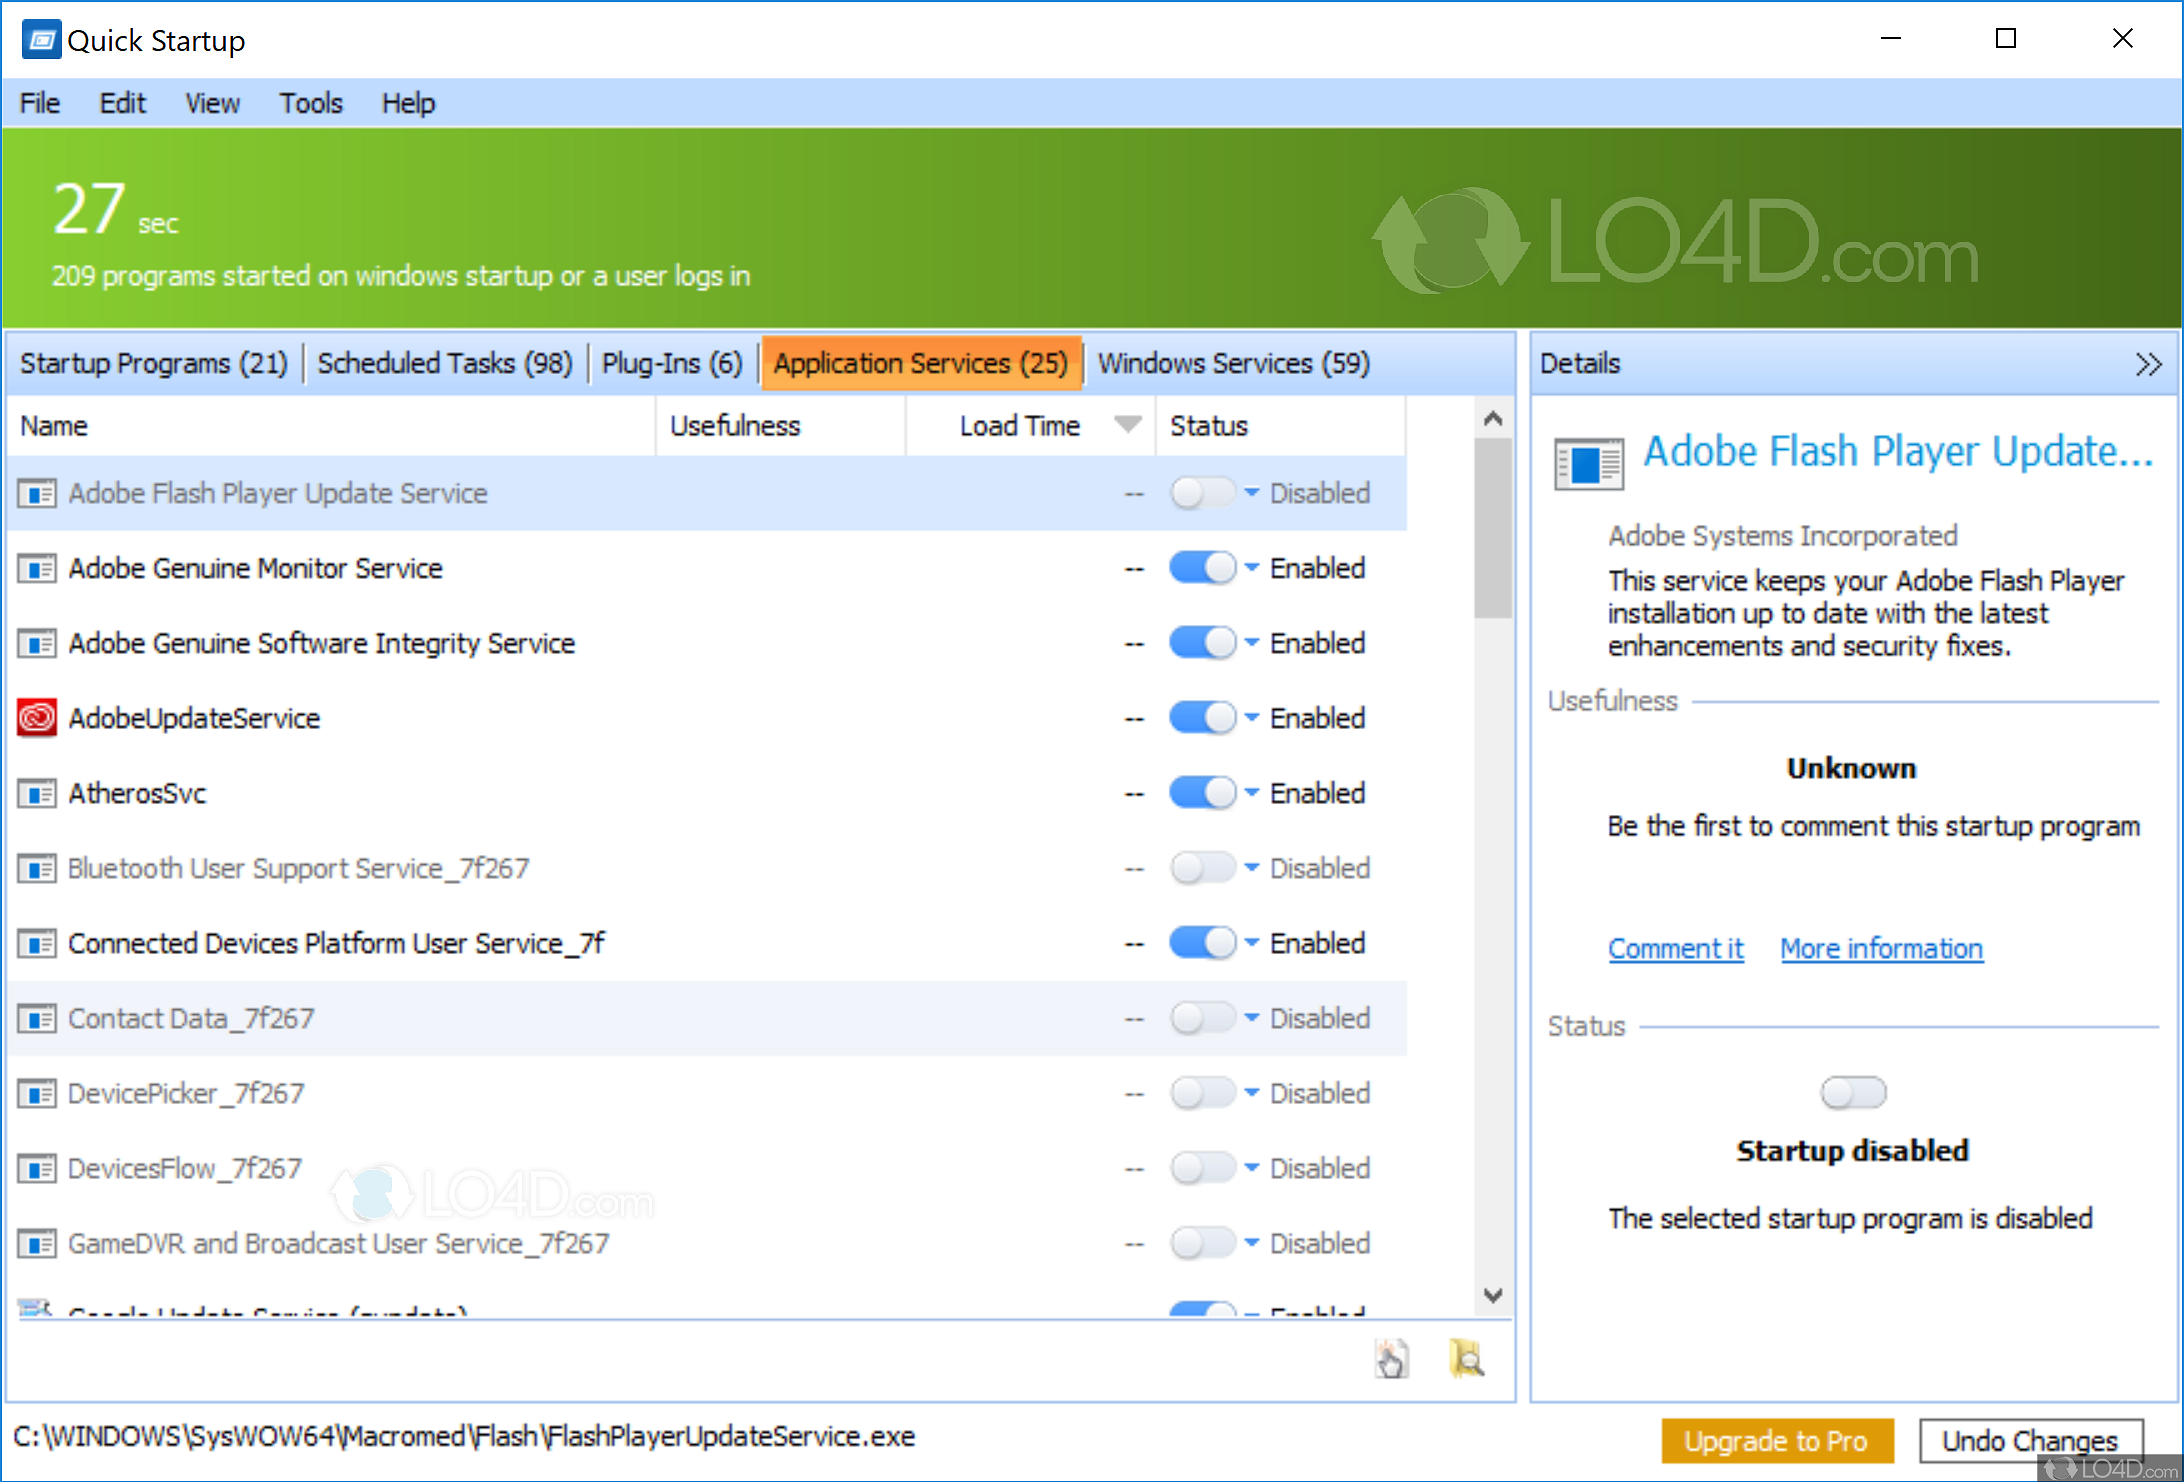Click the Adobe Flash Player Update title link
Viewport: 2184px width, 1482px height.
pos(1898,452)
